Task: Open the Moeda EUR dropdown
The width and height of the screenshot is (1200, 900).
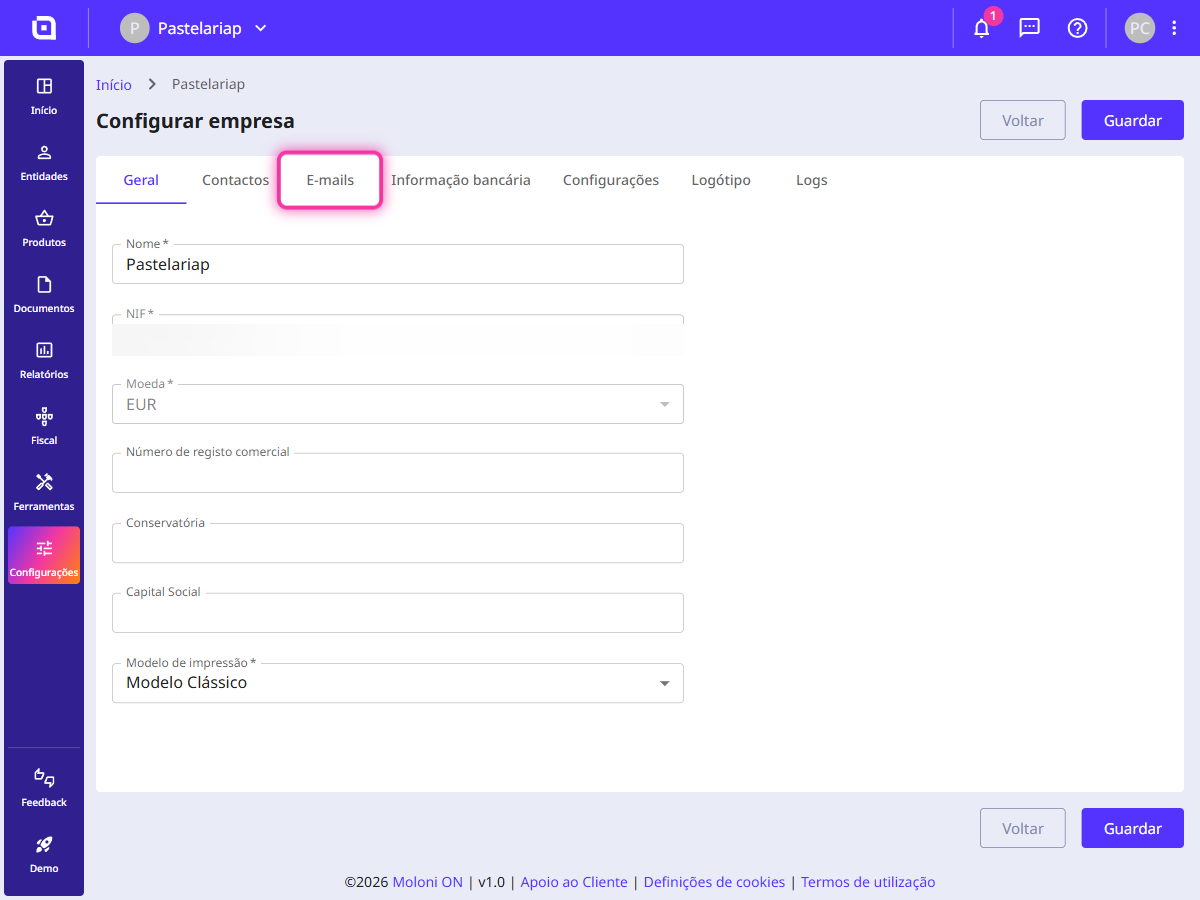Action: 398,405
